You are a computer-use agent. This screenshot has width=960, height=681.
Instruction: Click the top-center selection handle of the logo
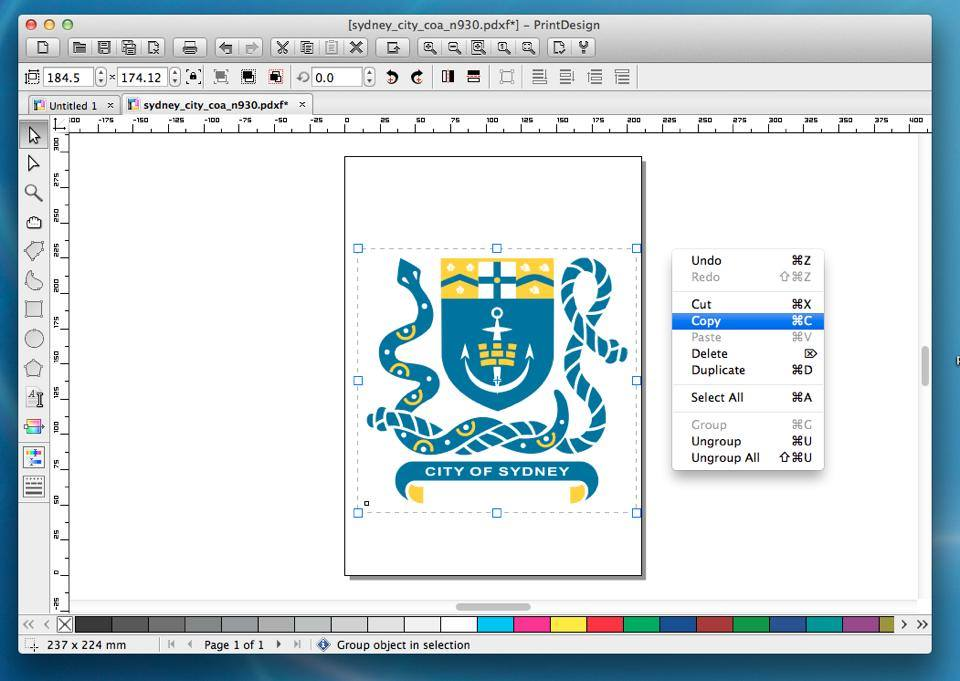[497, 248]
